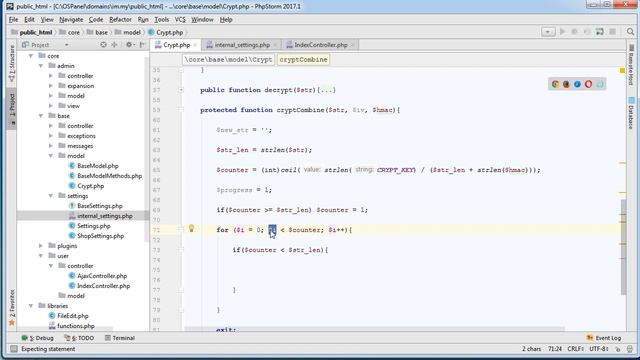Open in Opera browser icon
The image size is (640, 360).
pyautogui.click(x=588, y=84)
